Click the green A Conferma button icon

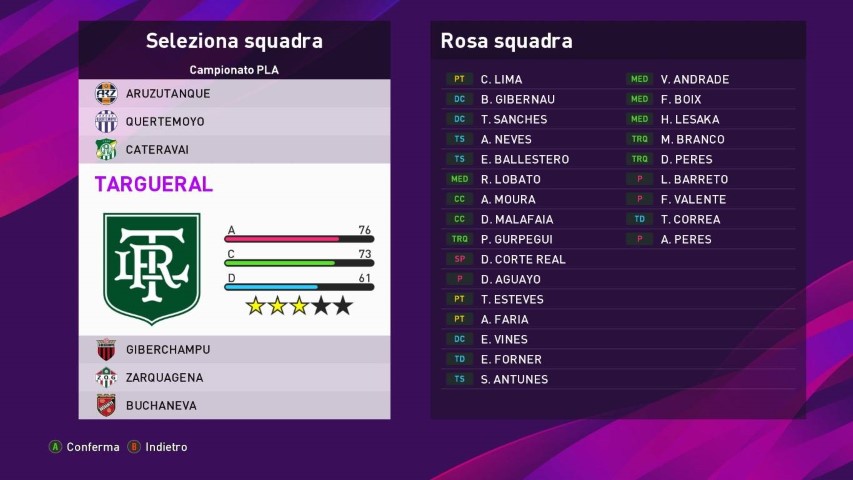55,447
